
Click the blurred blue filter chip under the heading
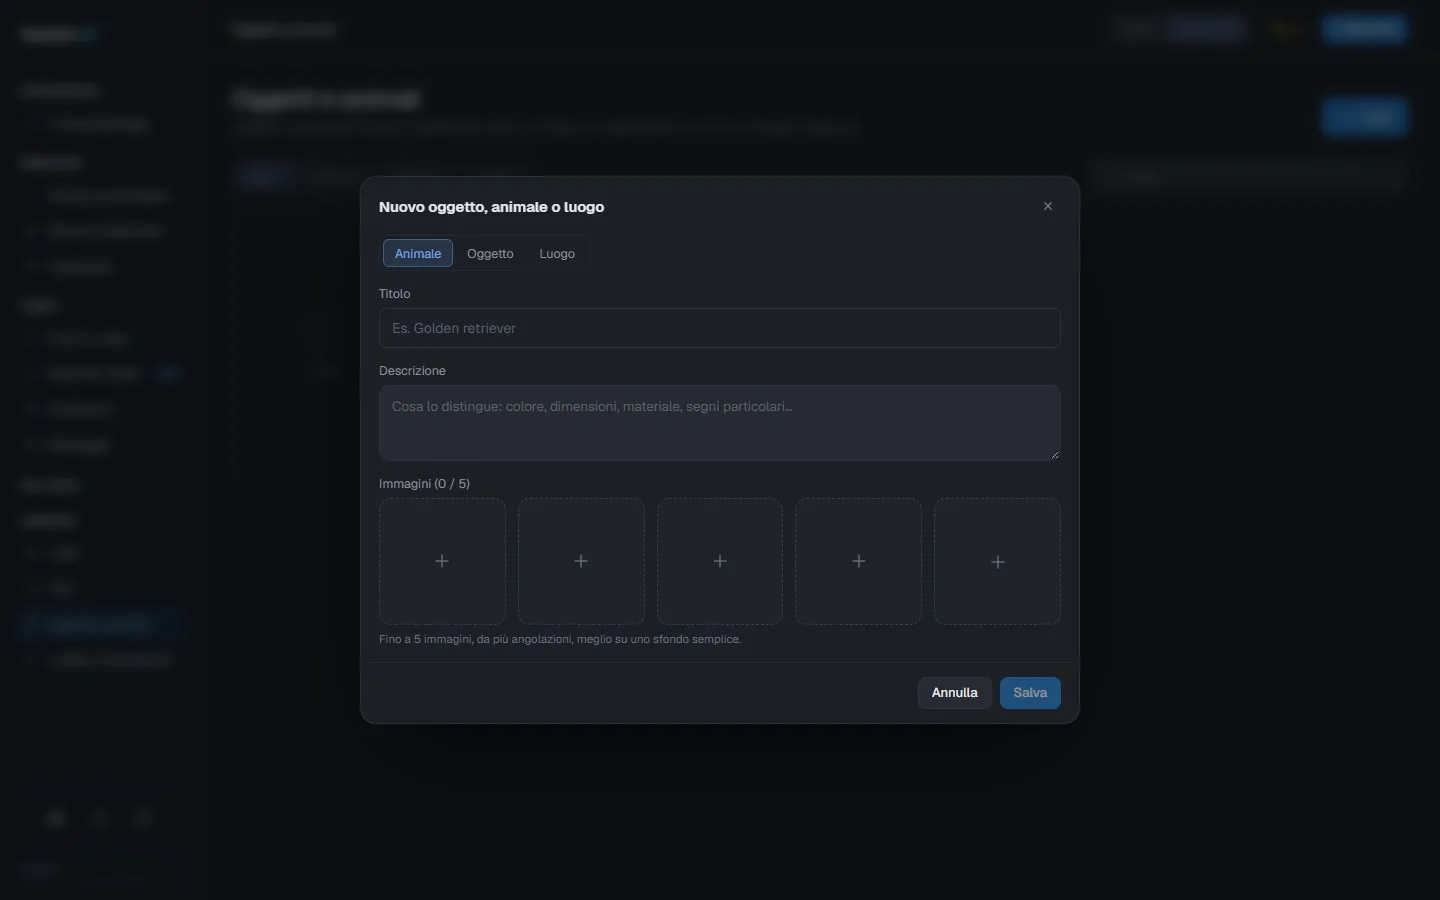point(264,176)
